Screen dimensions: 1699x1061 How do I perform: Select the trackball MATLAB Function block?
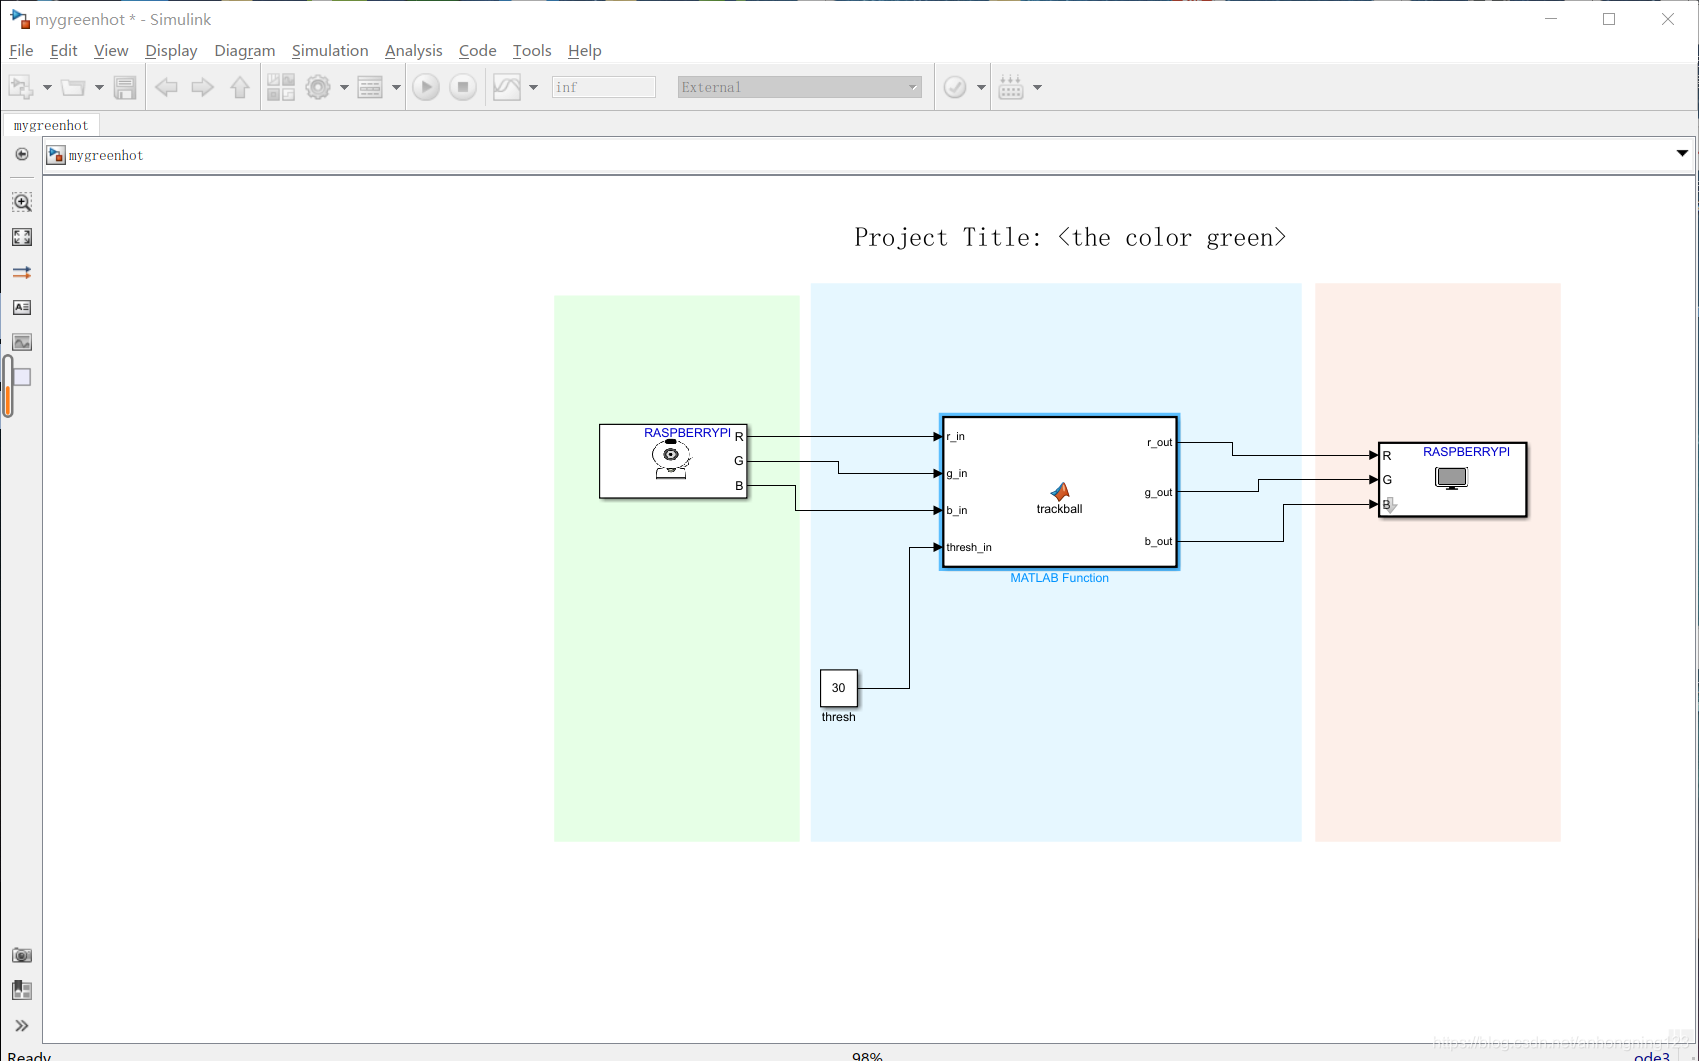1059,492
